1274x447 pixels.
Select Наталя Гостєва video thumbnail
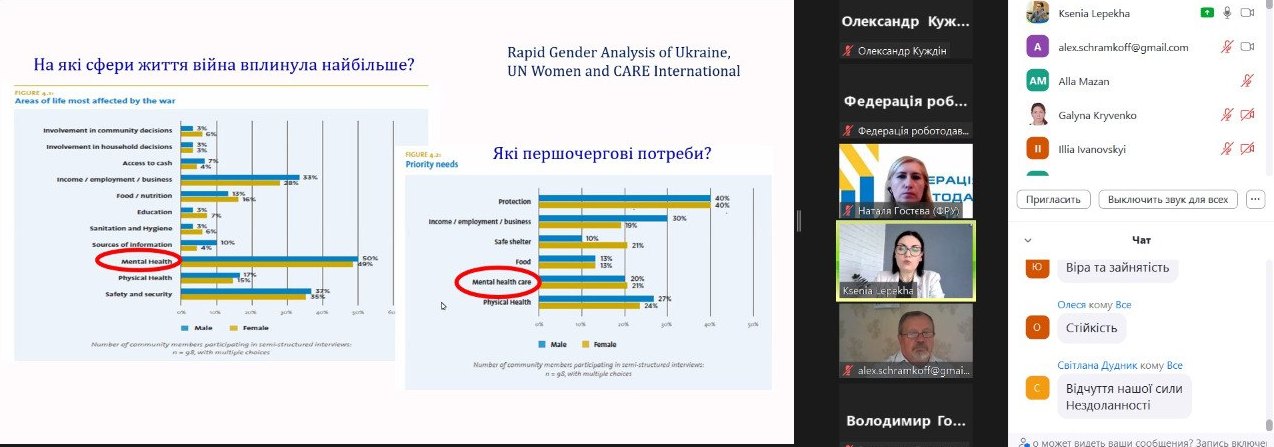coord(905,180)
